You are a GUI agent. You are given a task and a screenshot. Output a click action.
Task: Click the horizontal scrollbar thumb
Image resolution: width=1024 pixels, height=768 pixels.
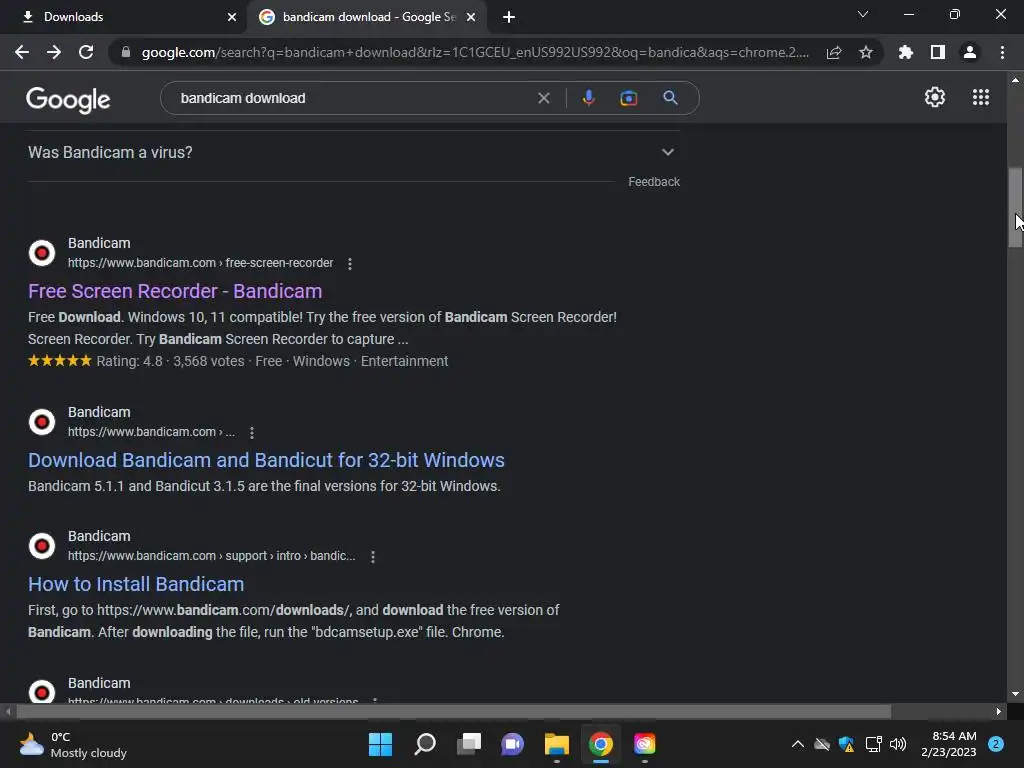[454, 711]
